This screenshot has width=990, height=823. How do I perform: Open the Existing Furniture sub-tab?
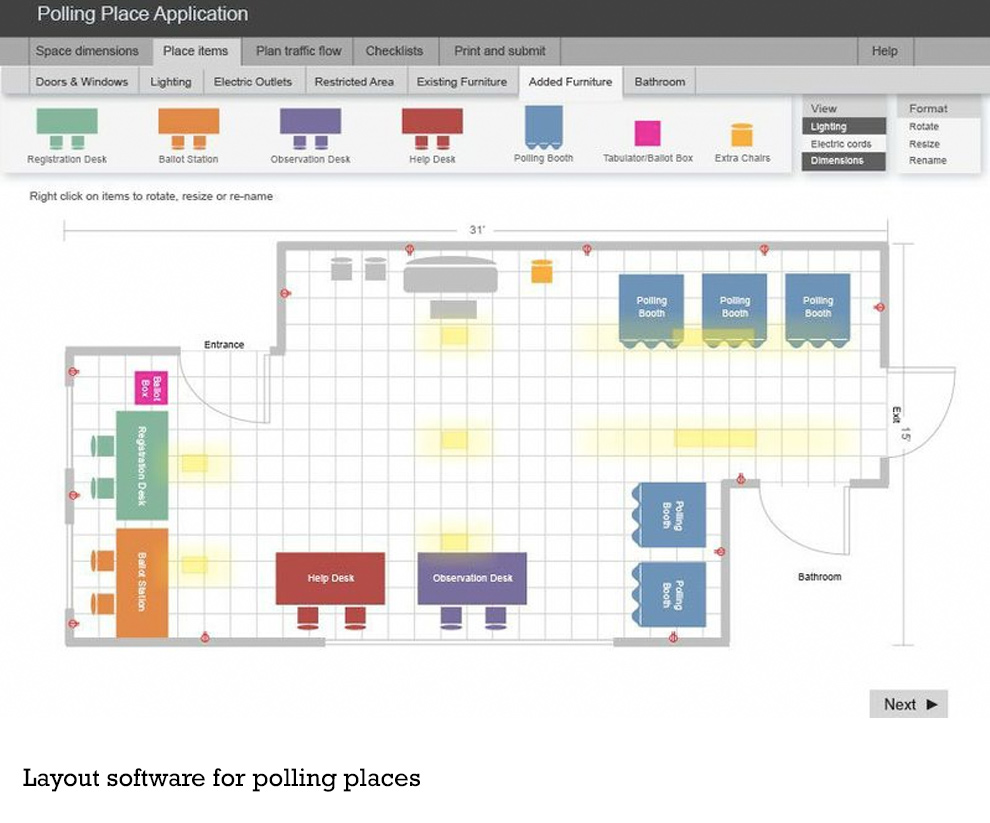[461, 82]
